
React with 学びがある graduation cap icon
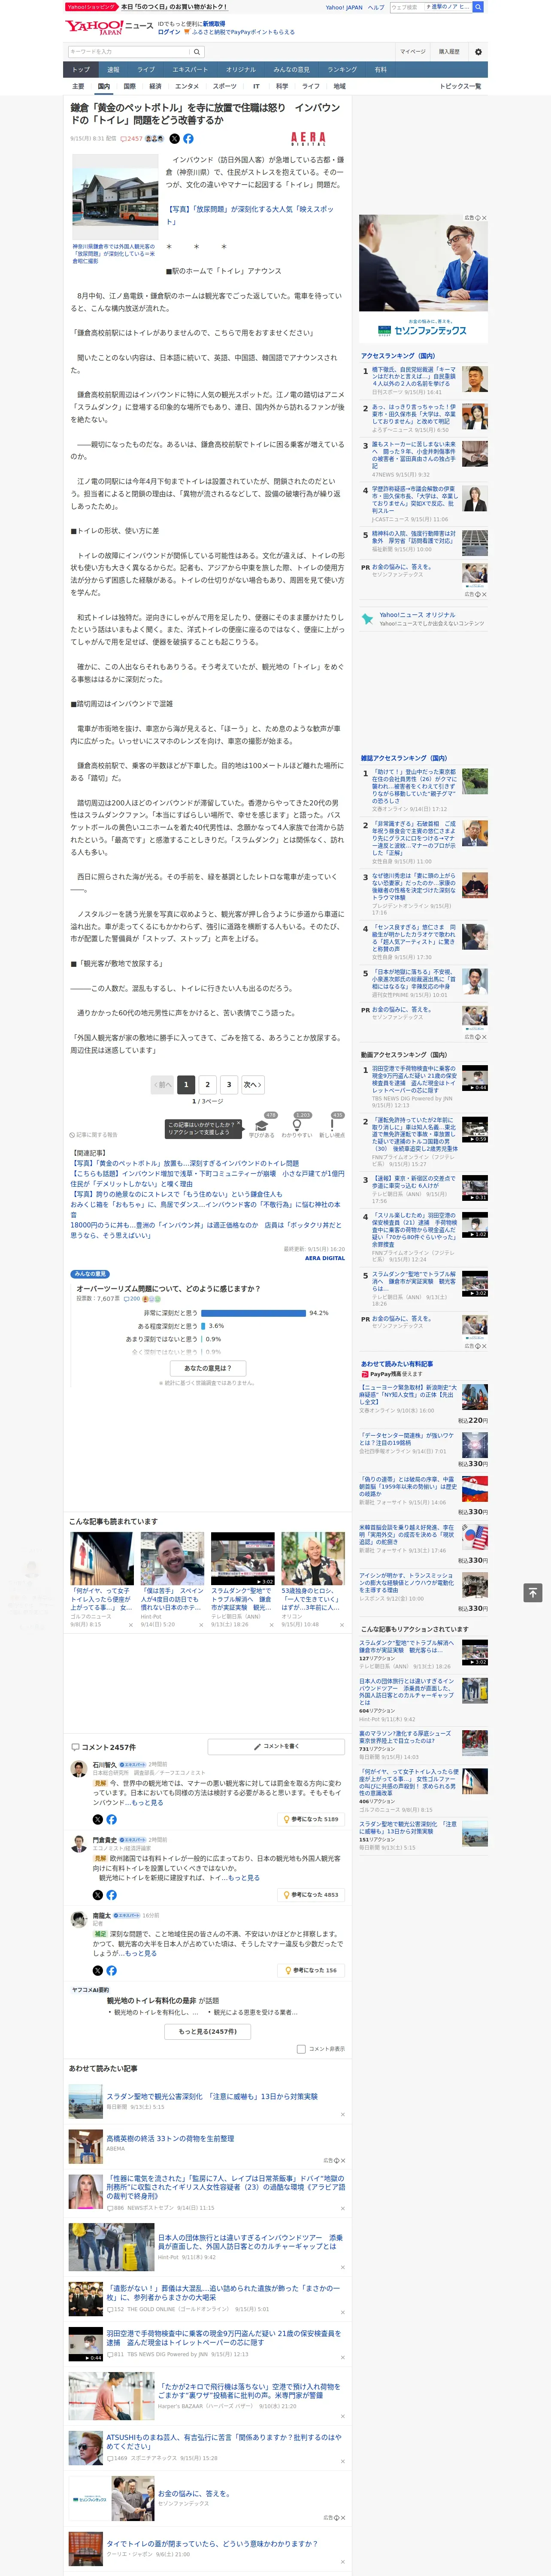[262, 1127]
